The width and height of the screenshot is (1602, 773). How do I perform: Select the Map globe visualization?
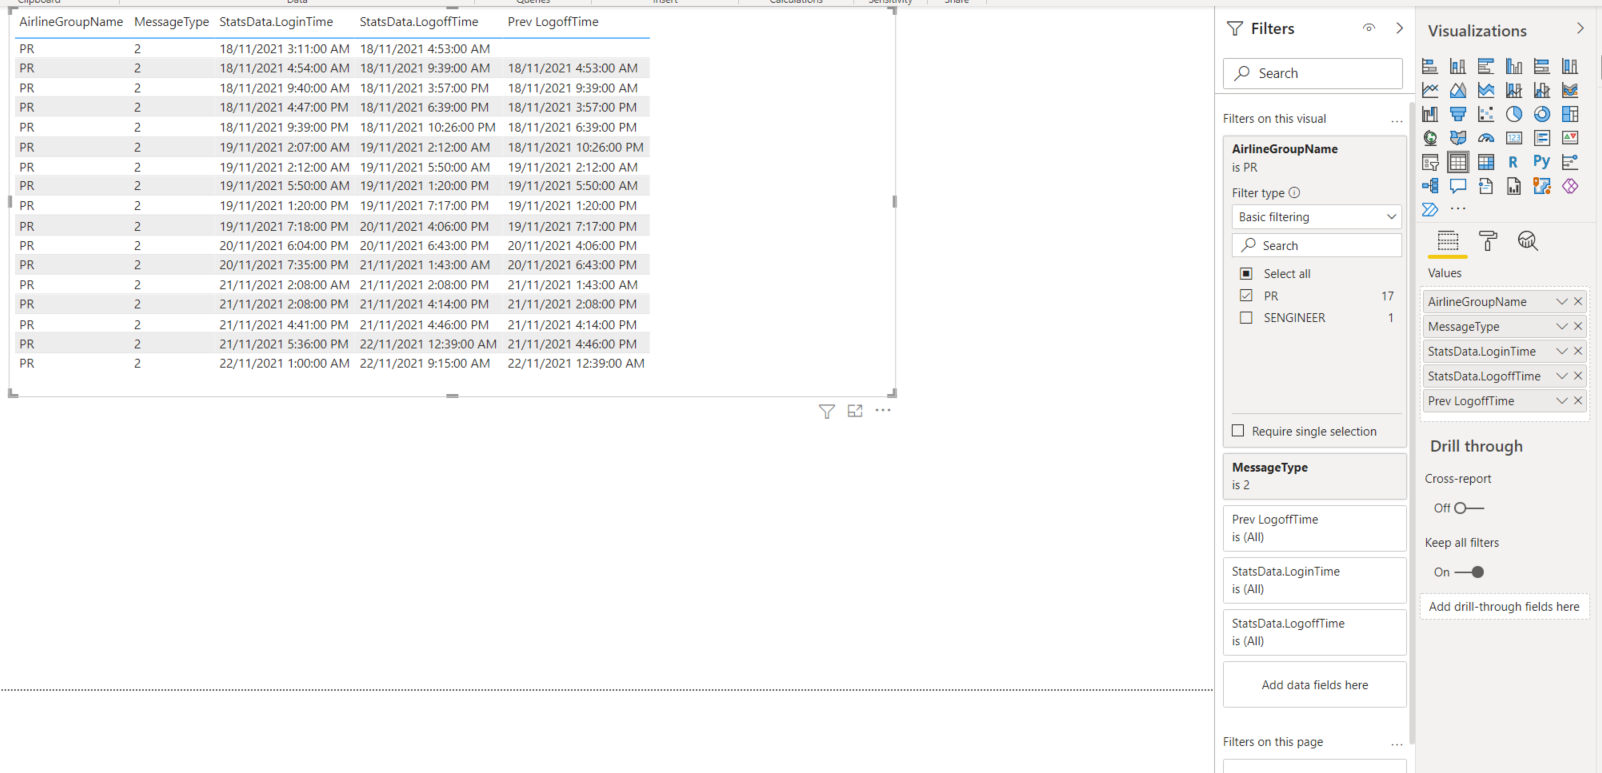point(1430,138)
